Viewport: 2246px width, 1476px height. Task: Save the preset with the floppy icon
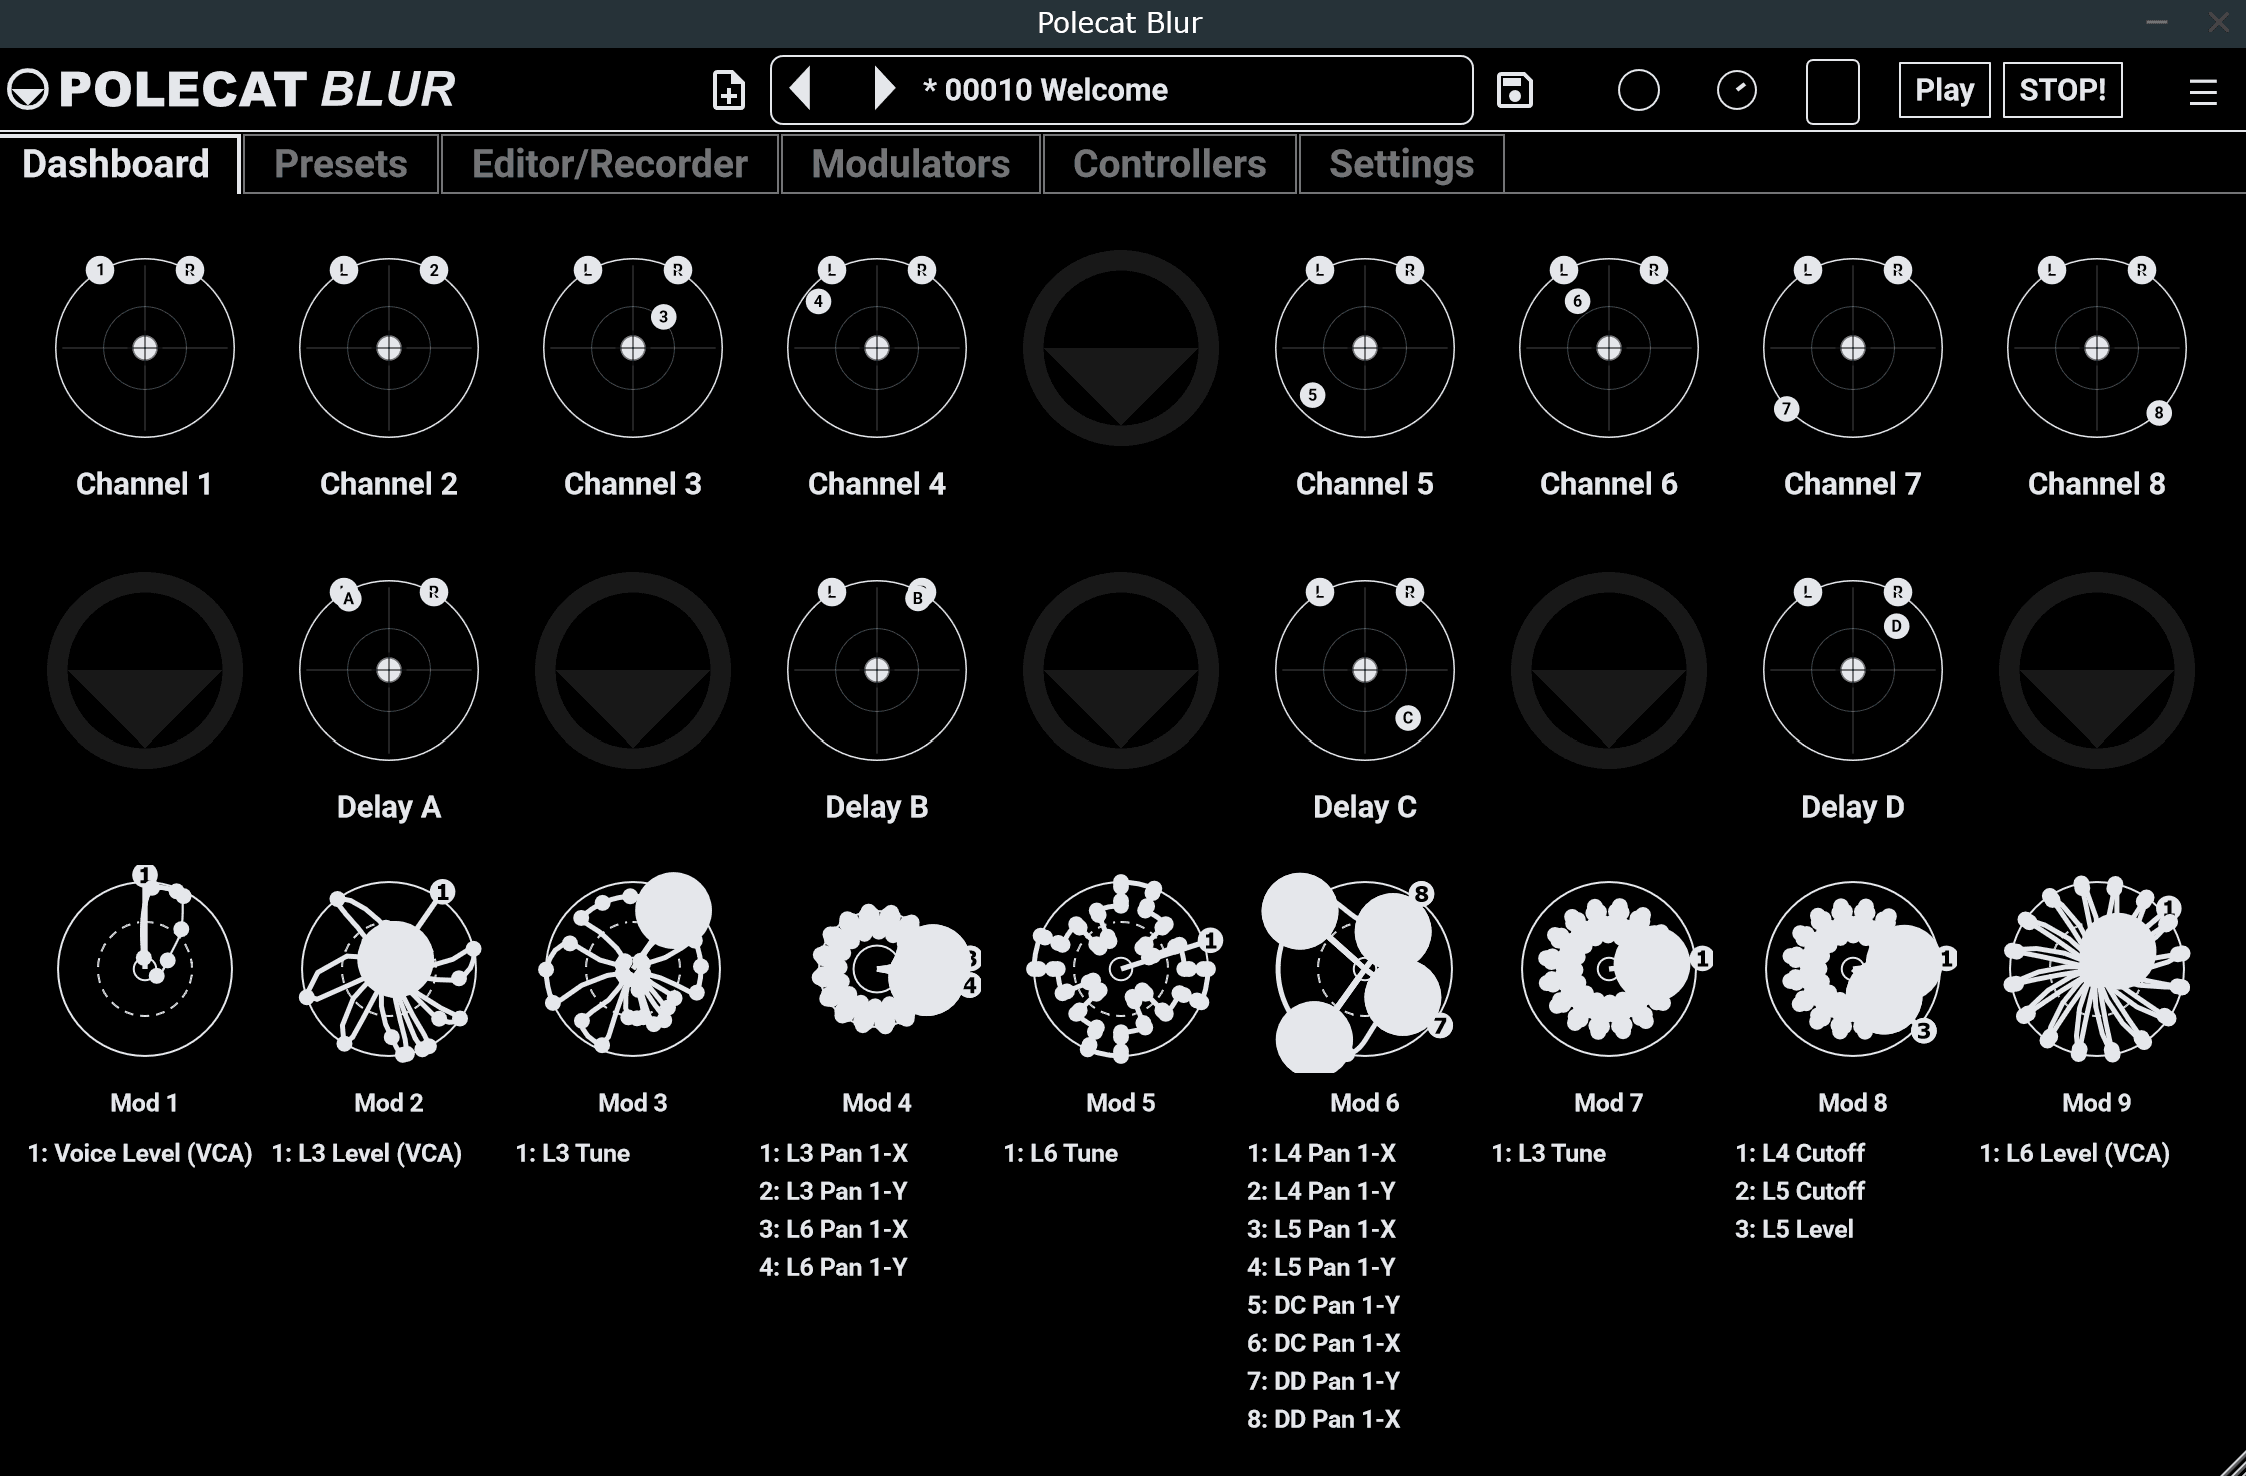point(1514,90)
